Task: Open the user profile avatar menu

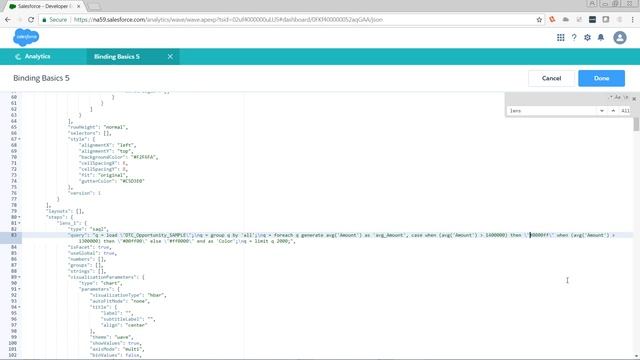Action: pyautogui.click(x=620, y=38)
